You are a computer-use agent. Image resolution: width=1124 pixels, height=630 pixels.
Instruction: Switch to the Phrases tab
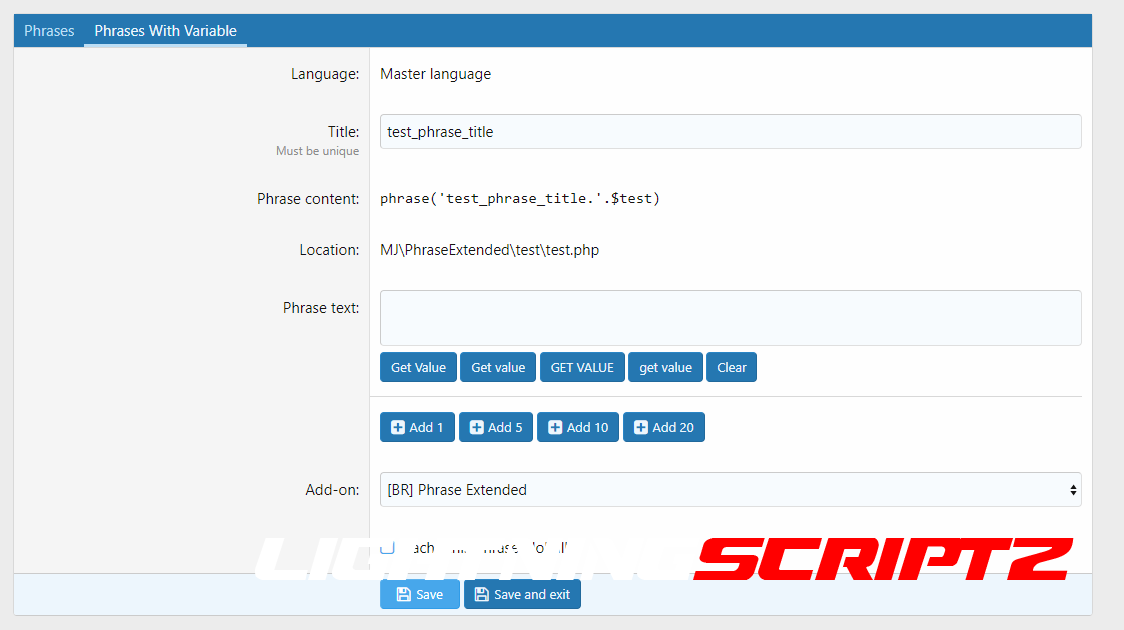coord(49,31)
